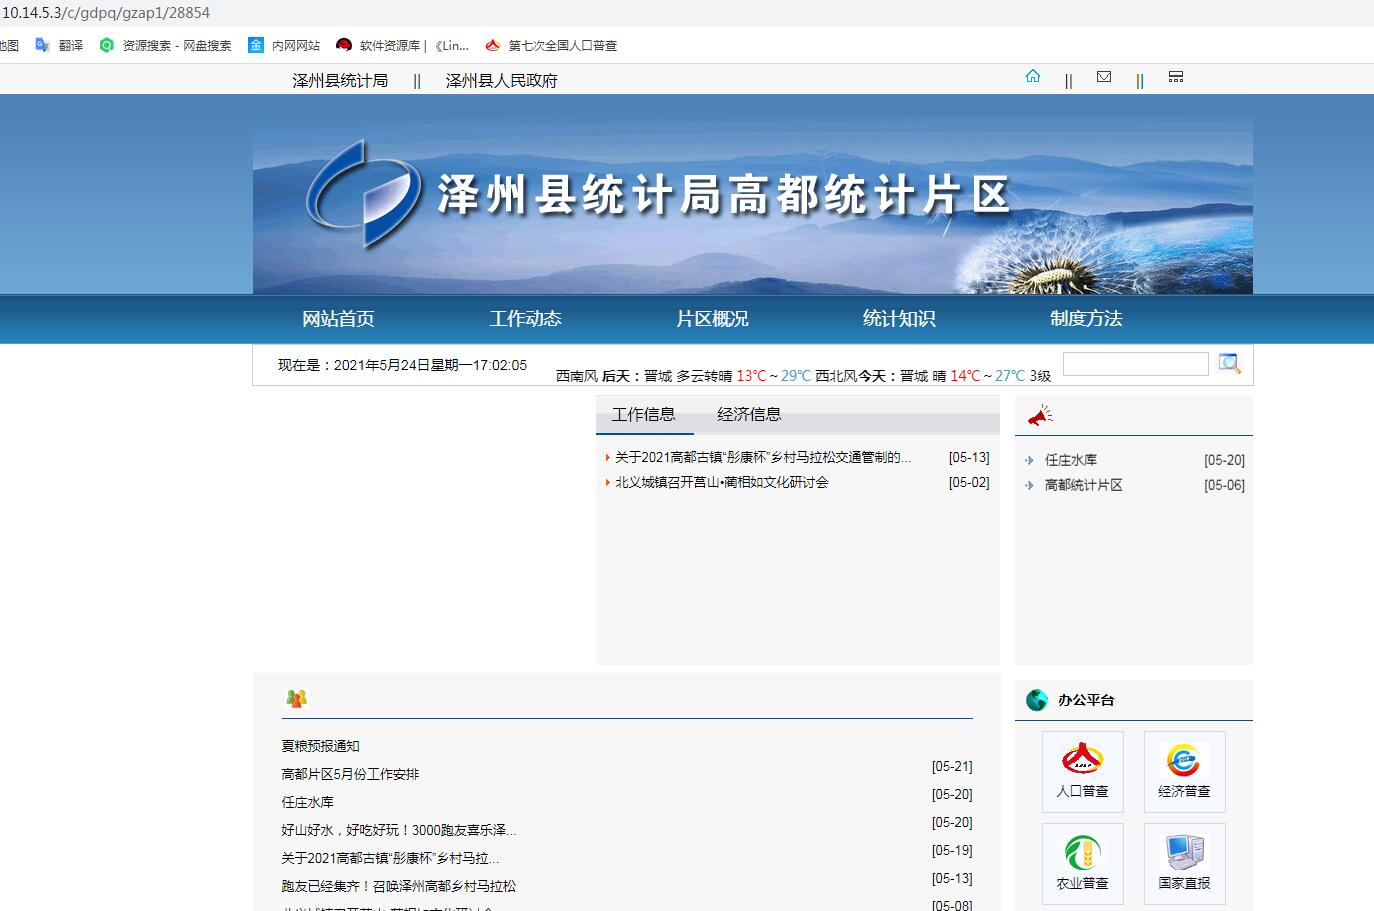The image size is (1374, 911).
Task: Open the 高都统计片区 announcement link
Action: point(1084,485)
